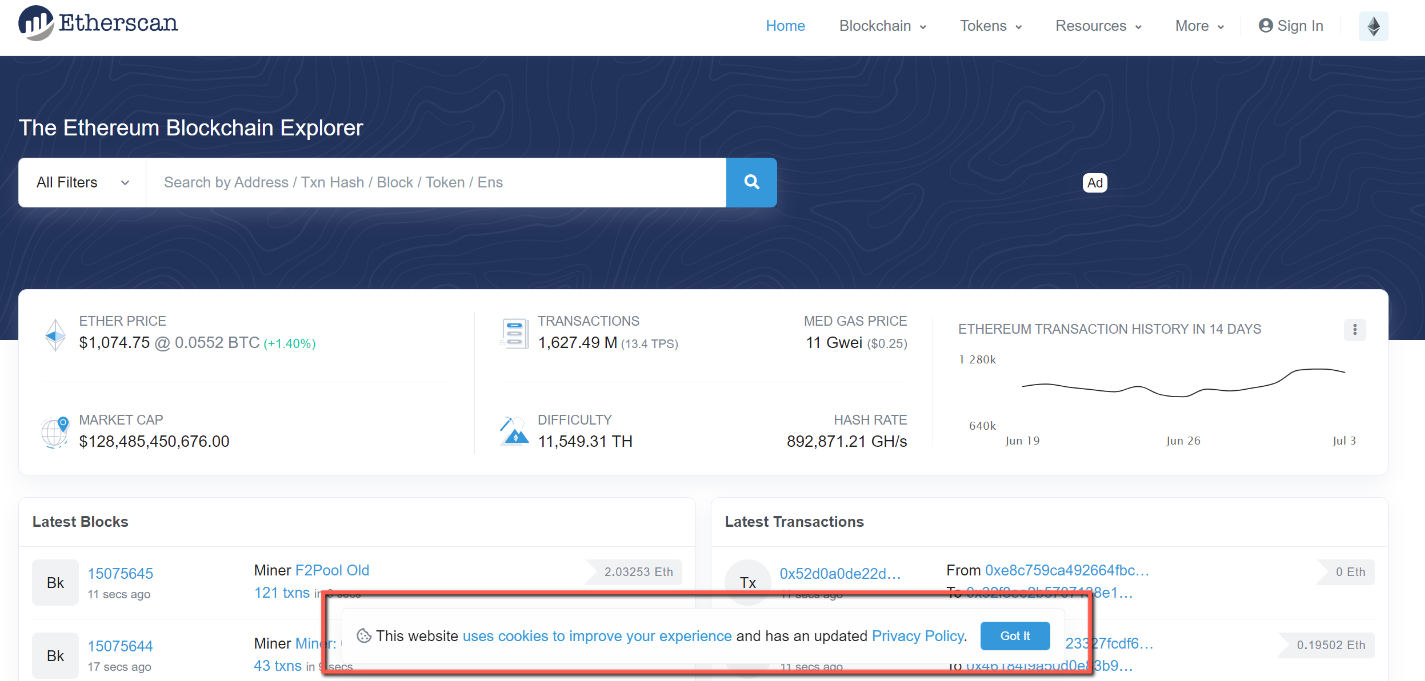Open block 15075645 link
The height and width of the screenshot is (681, 1425).
(x=120, y=574)
